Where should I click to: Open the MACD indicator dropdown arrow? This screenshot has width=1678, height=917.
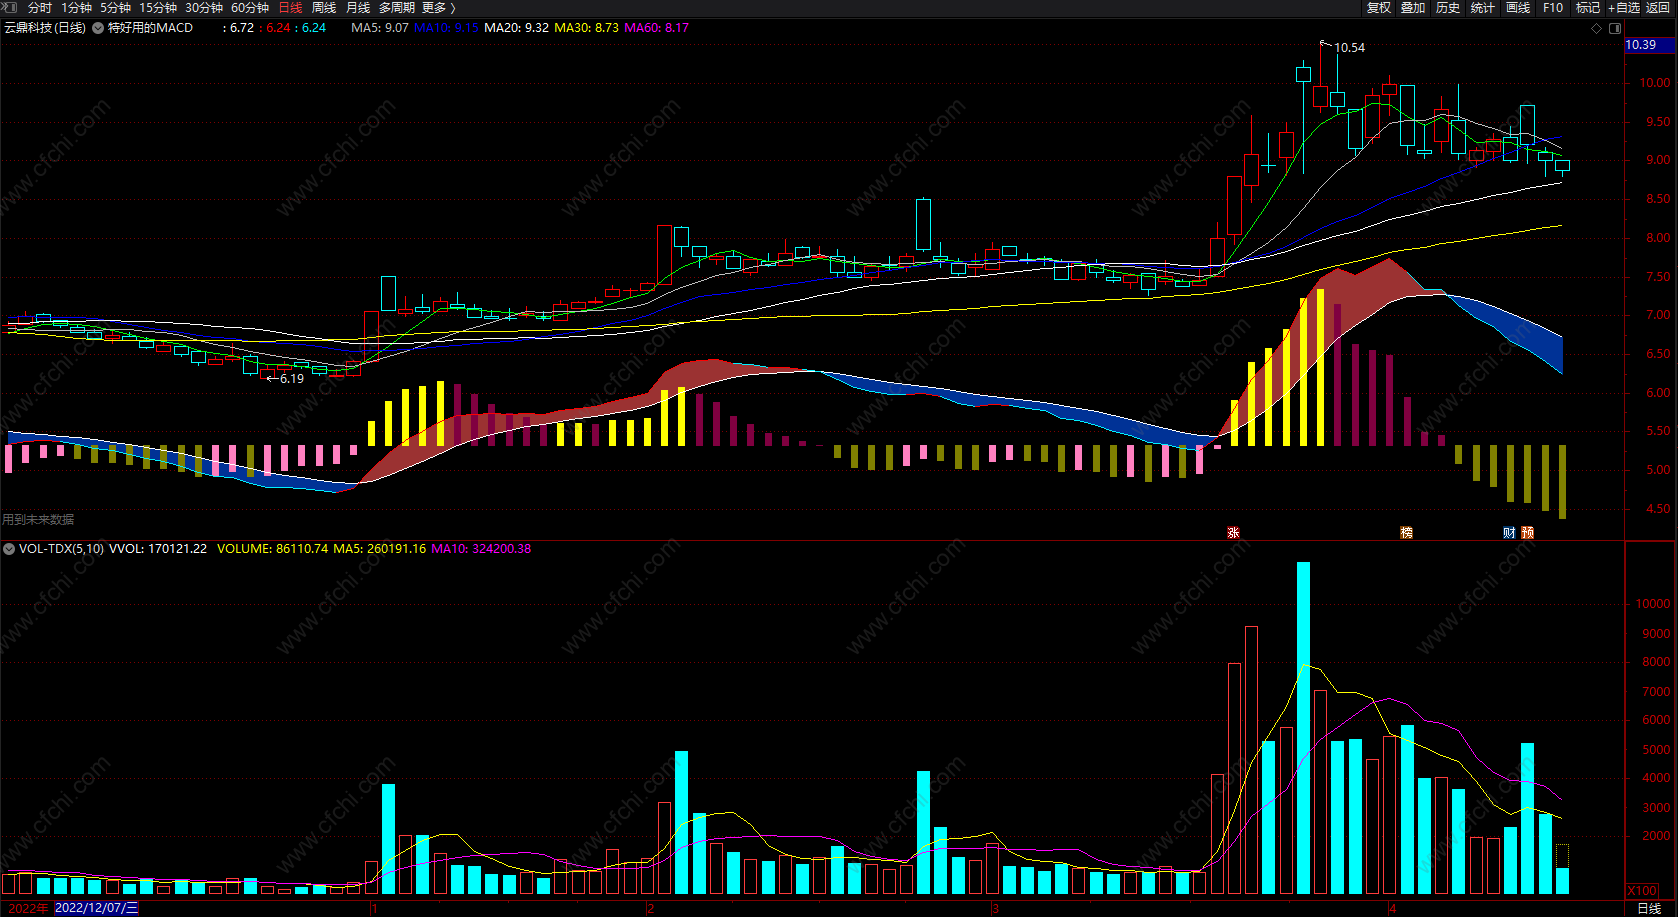tap(98, 28)
